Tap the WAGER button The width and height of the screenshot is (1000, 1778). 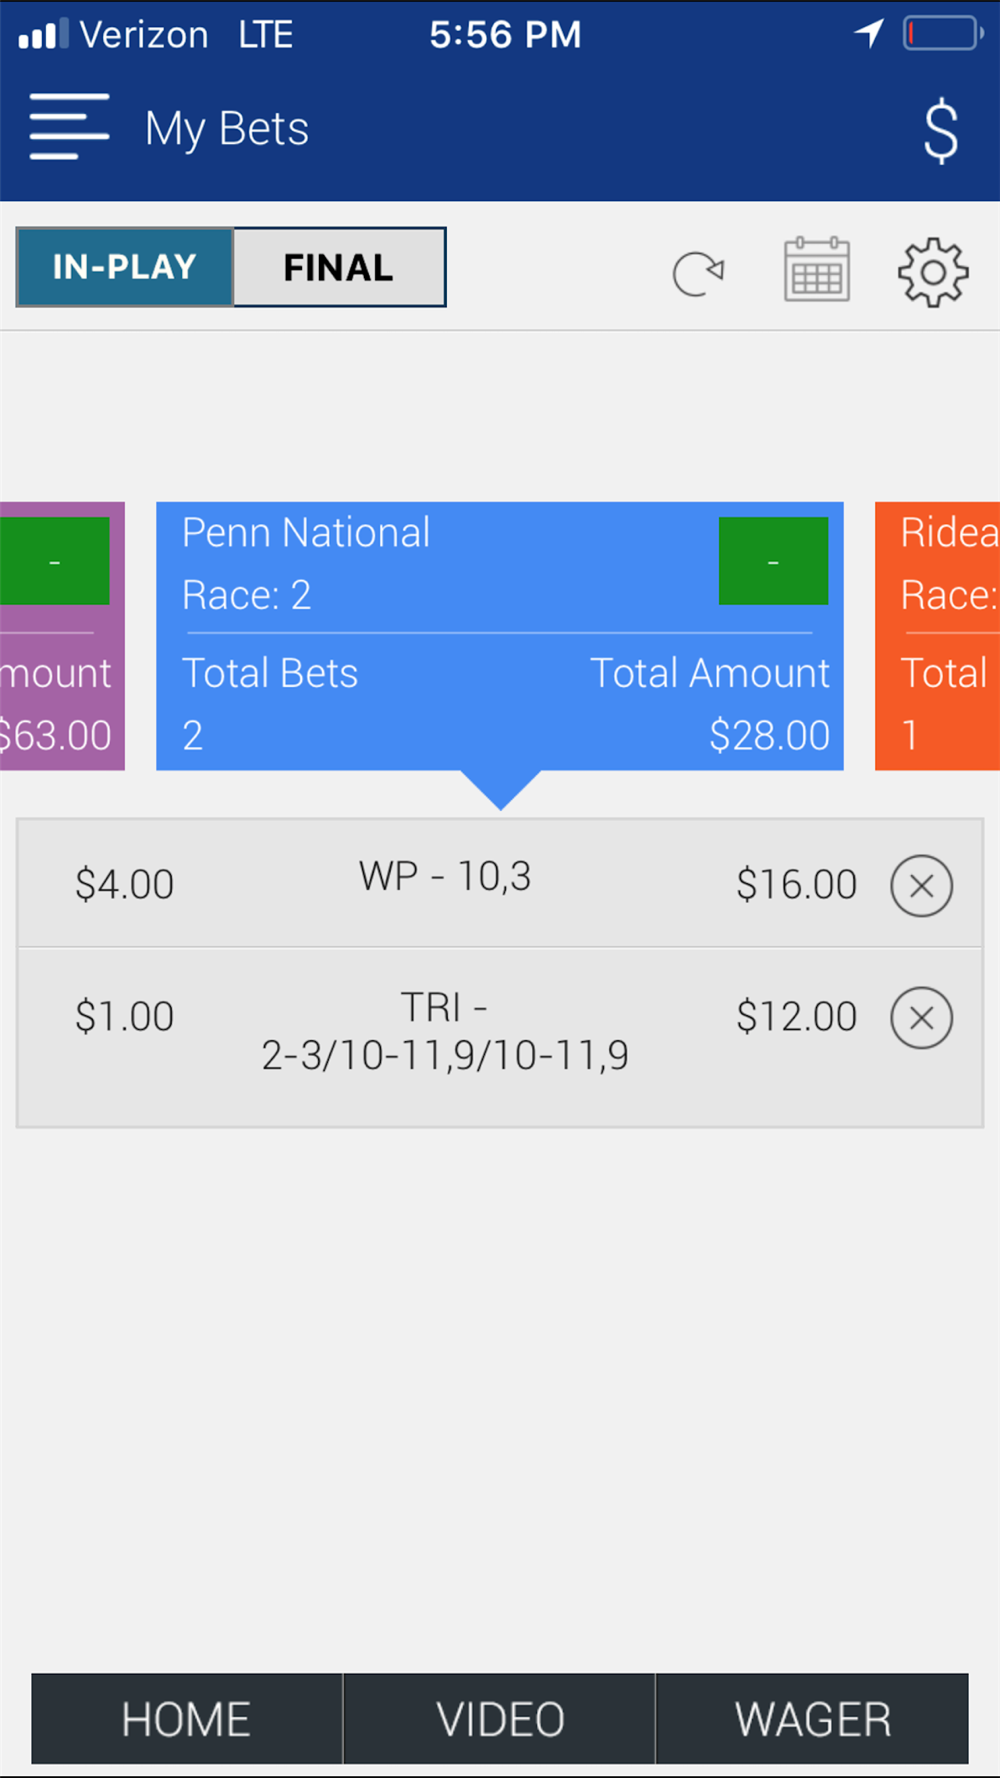coord(812,1719)
